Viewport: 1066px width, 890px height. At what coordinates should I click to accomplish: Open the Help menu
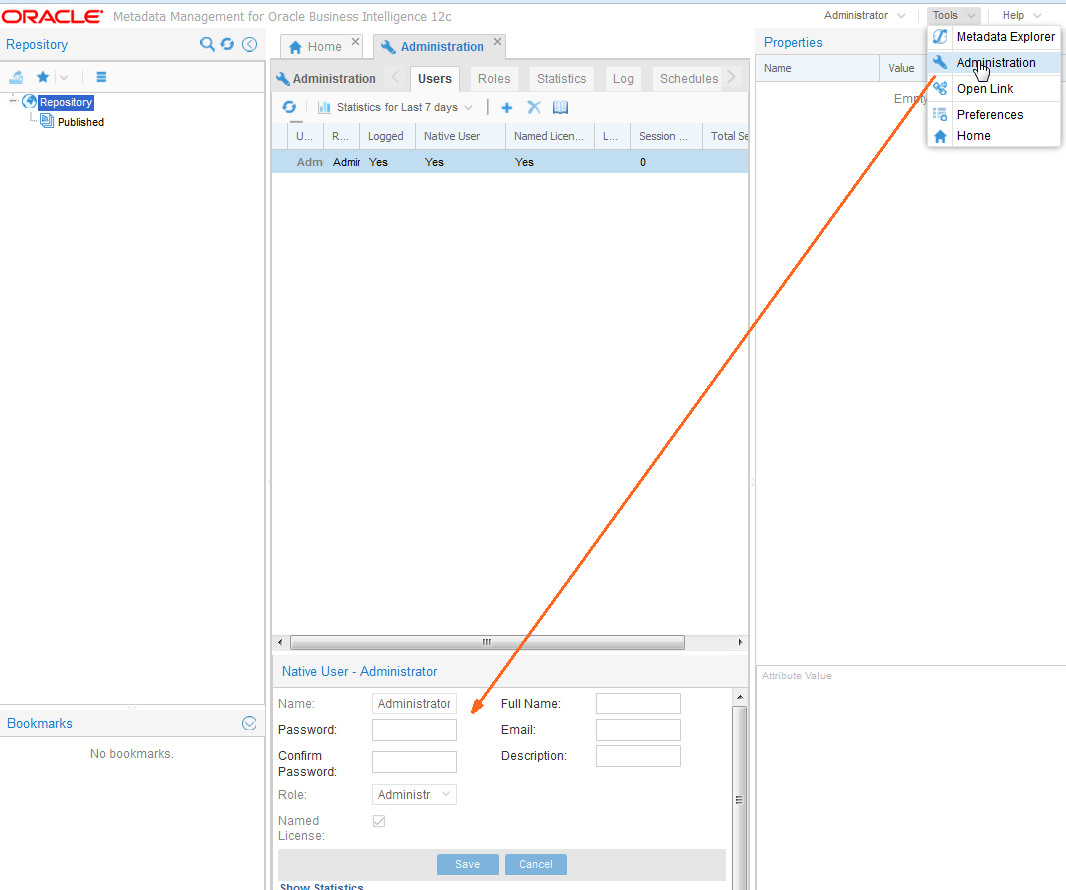[x=1021, y=16]
